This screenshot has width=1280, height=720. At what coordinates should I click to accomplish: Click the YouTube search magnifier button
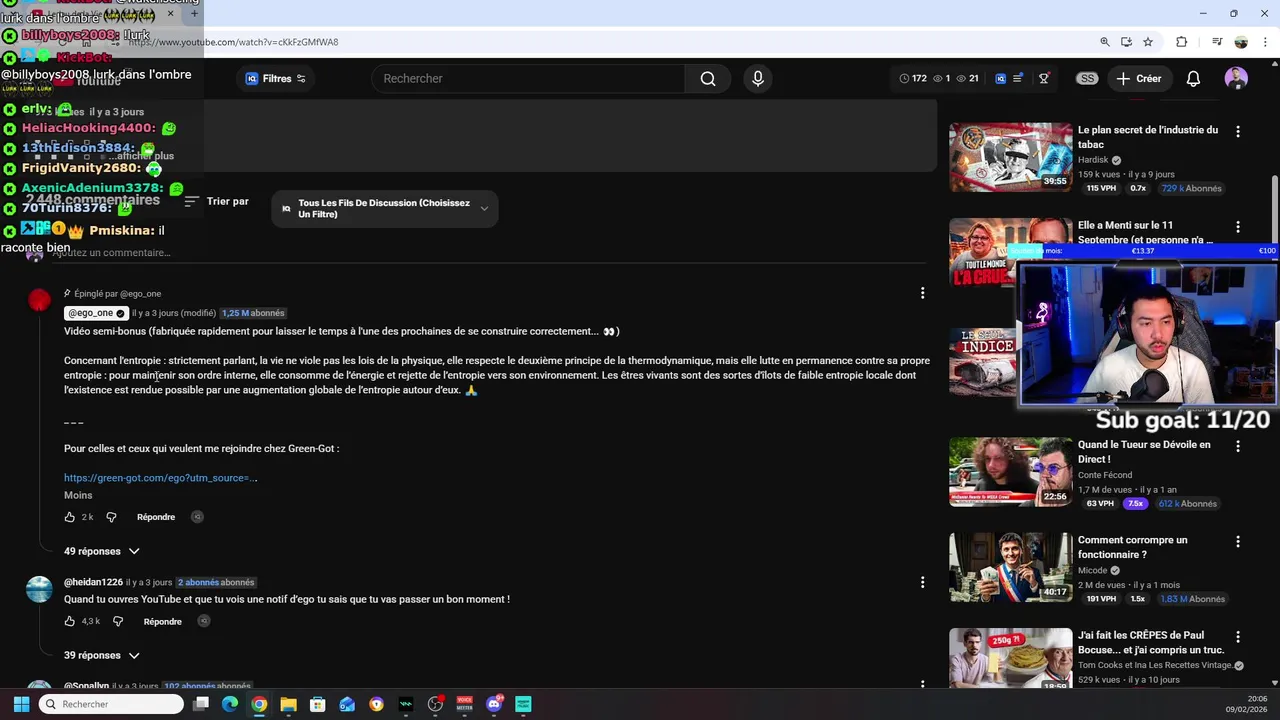(708, 79)
